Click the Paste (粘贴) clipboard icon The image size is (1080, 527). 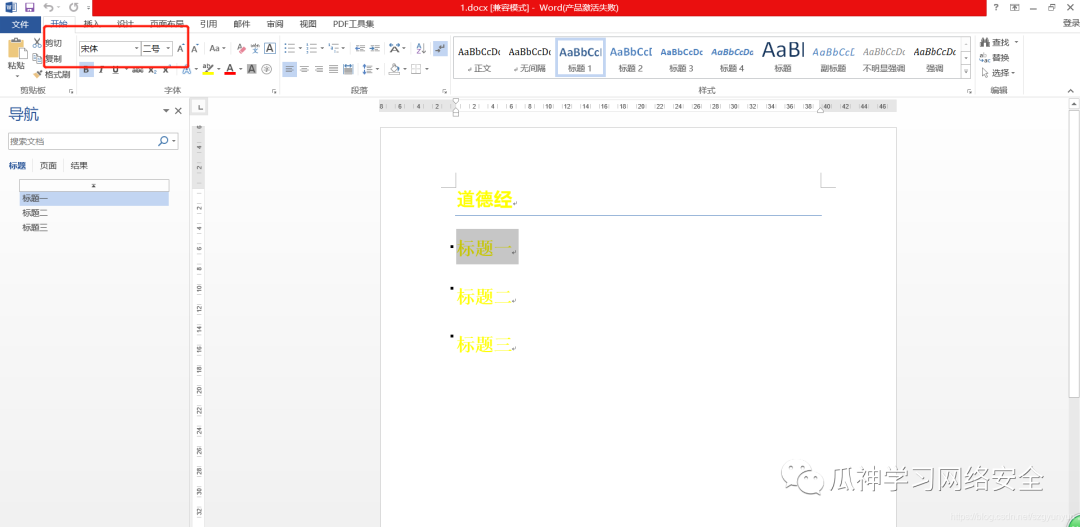(16, 50)
